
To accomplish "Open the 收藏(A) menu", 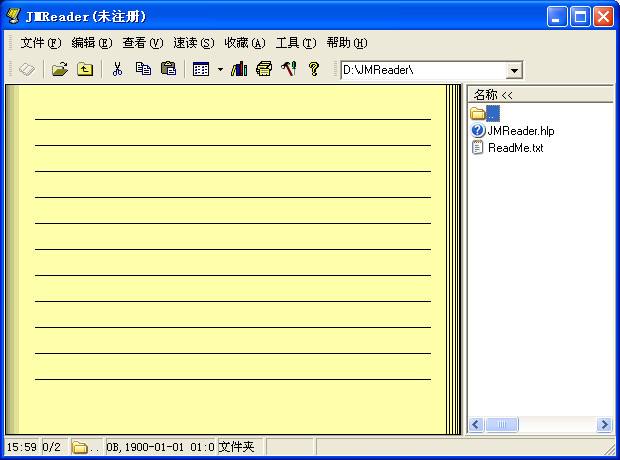I will (244, 43).
